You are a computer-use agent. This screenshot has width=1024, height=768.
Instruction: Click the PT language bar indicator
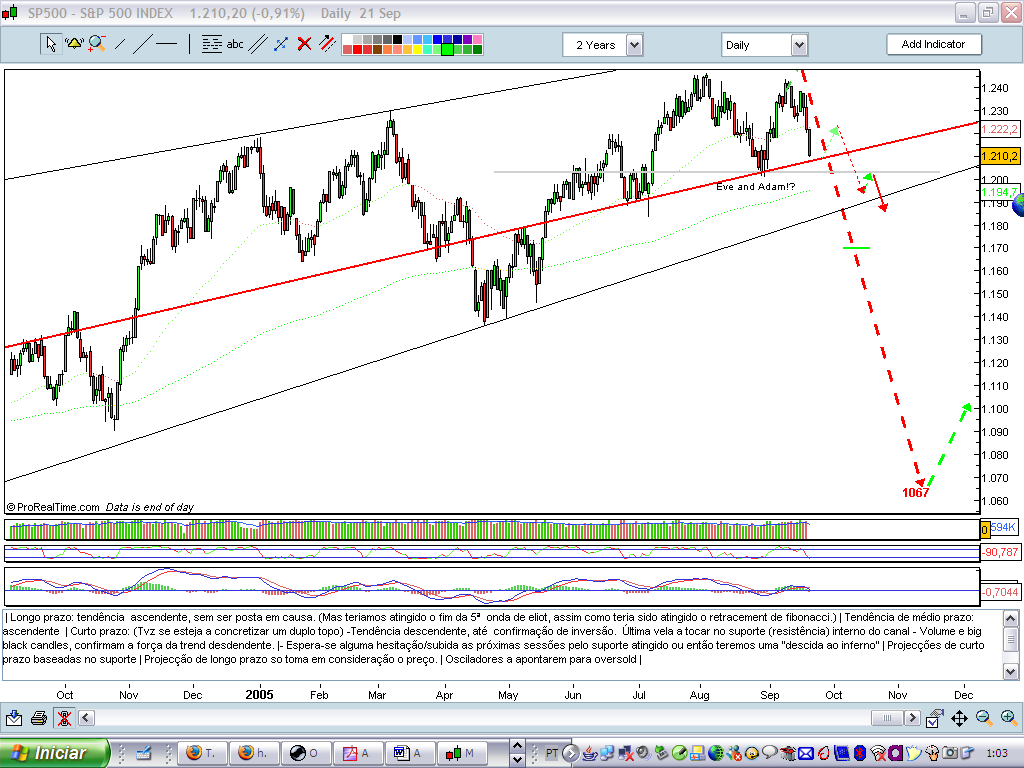(550, 752)
